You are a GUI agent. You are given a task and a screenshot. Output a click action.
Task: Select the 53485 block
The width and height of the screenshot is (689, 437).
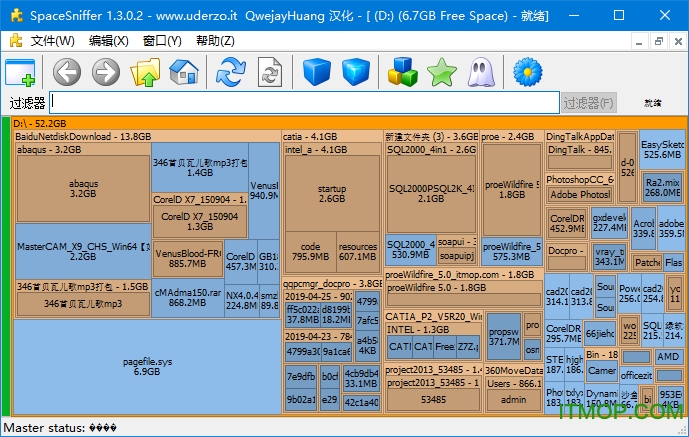pyautogui.click(x=433, y=400)
